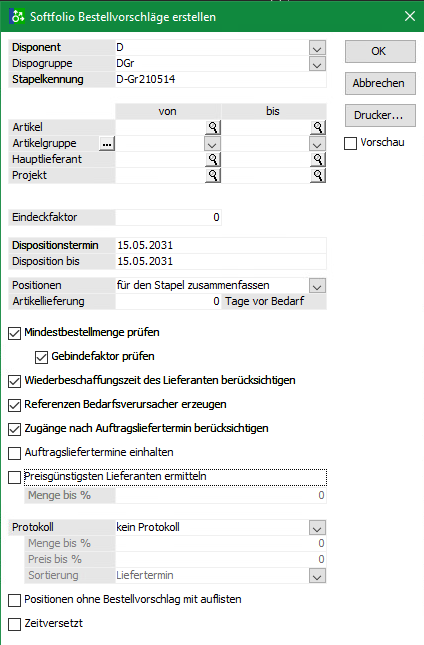The width and height of the screenshot is (424, 645).
Task: Open Projekt 'bis' magnifier lookup
Action: click(x=318, y=175)
